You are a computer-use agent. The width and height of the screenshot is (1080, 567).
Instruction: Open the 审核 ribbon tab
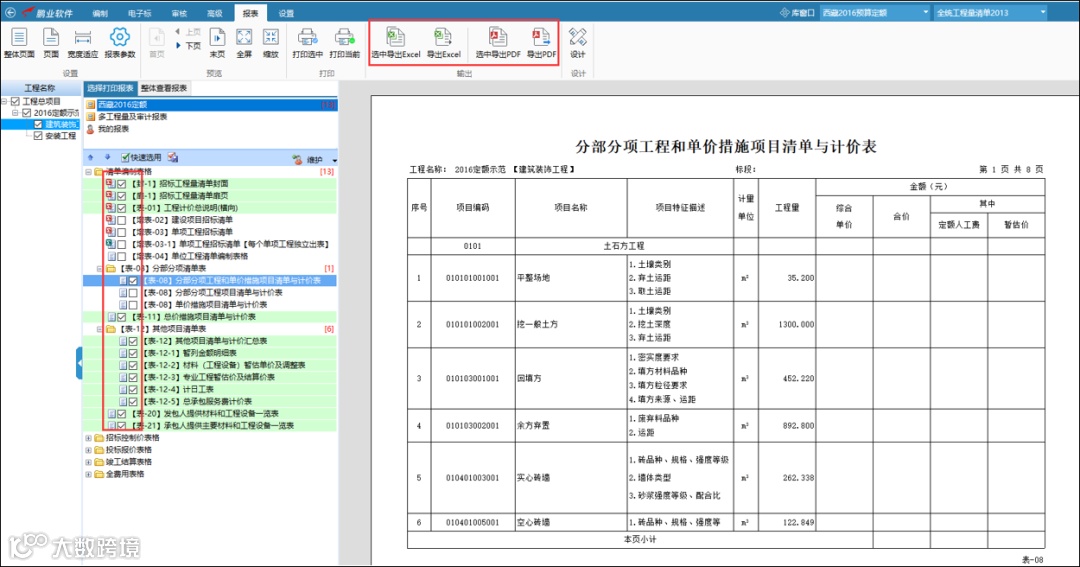pos(179,13)
